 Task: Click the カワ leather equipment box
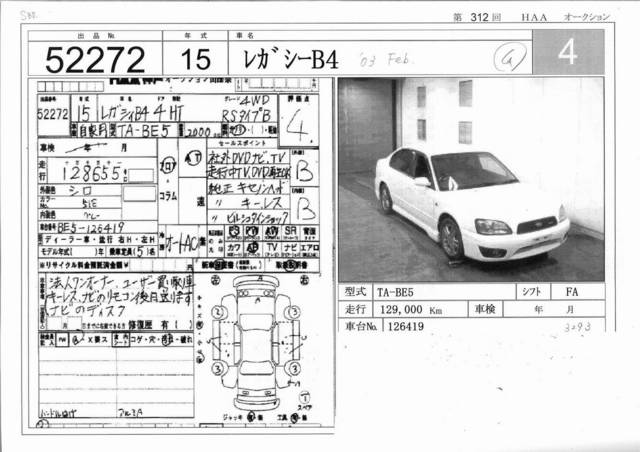click(234, 248)
